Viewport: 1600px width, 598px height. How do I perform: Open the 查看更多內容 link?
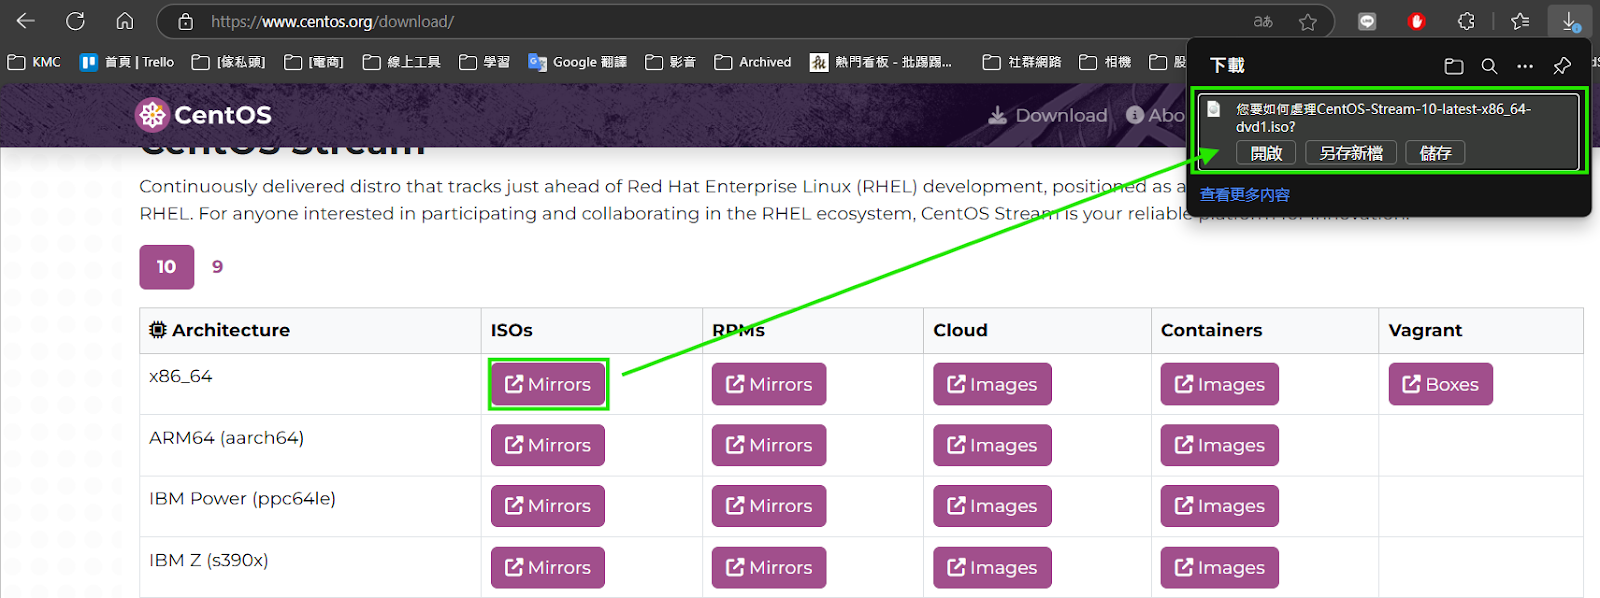tap(1245, 195)
